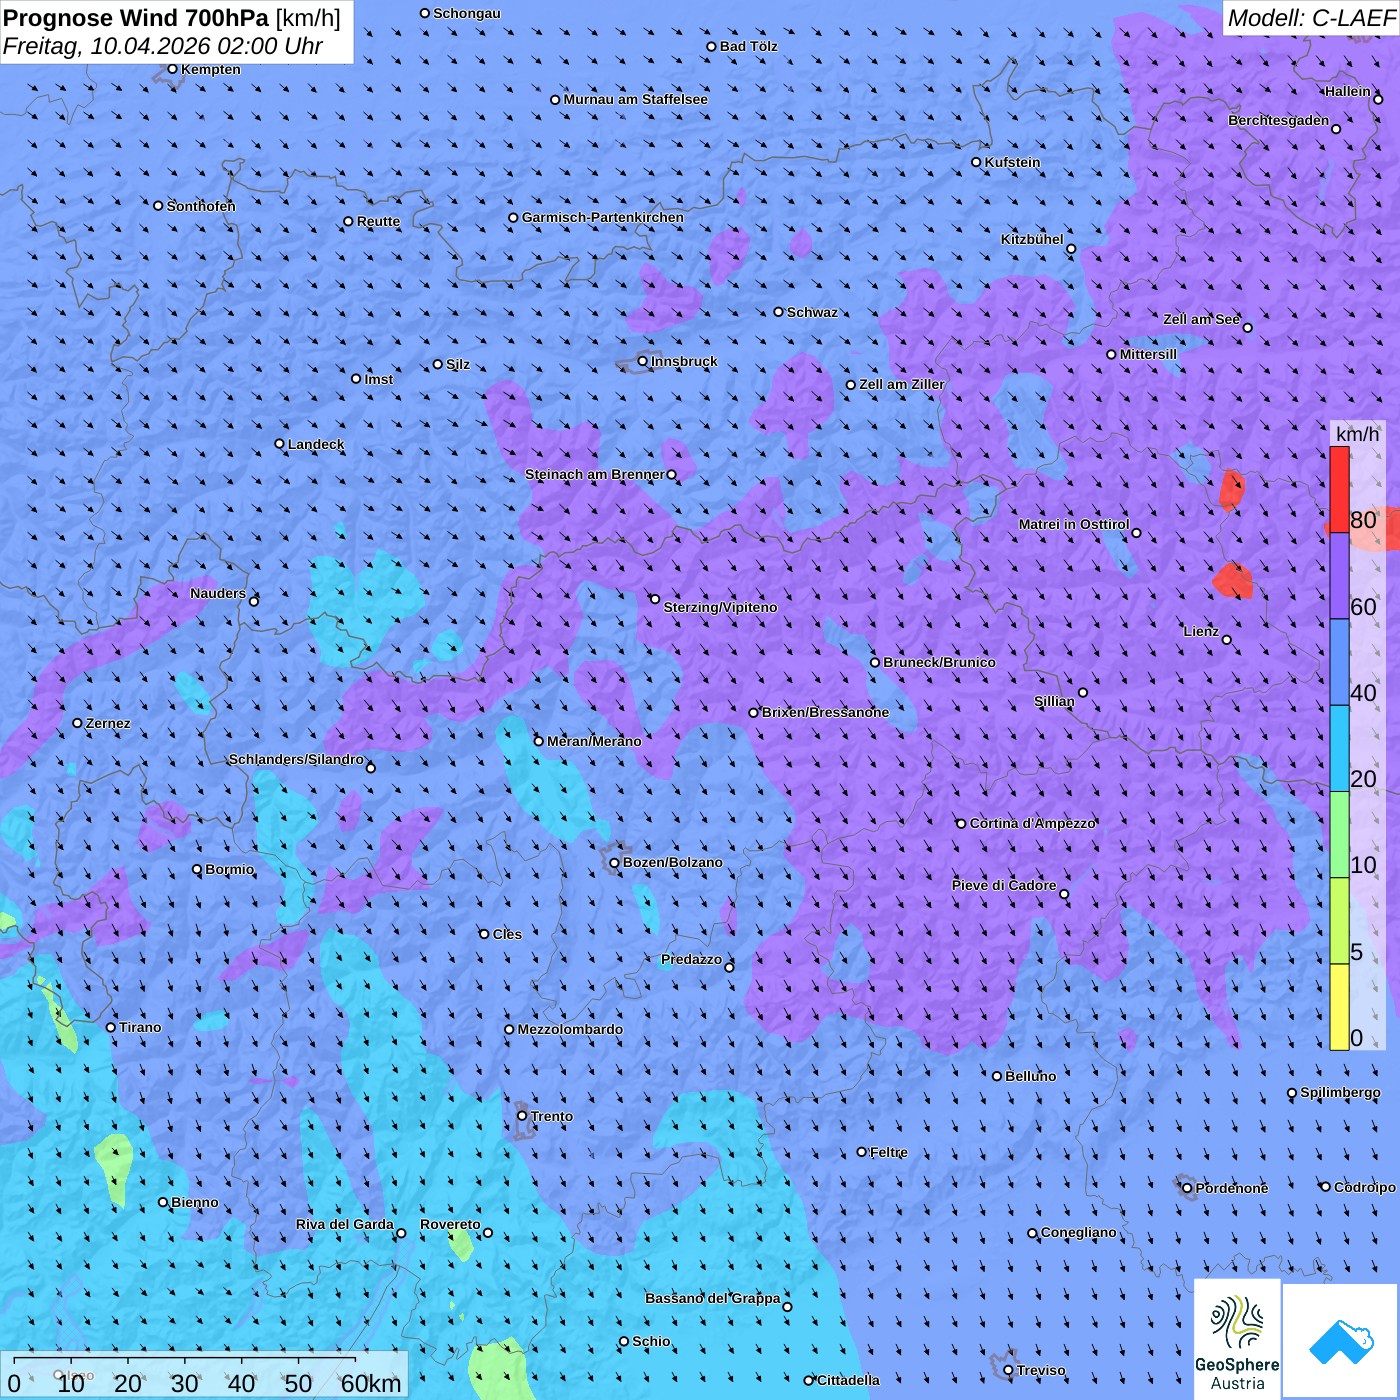Click the 'Spilimbergo' label
The image size is (1400, 1400).
point(1340,1092)
